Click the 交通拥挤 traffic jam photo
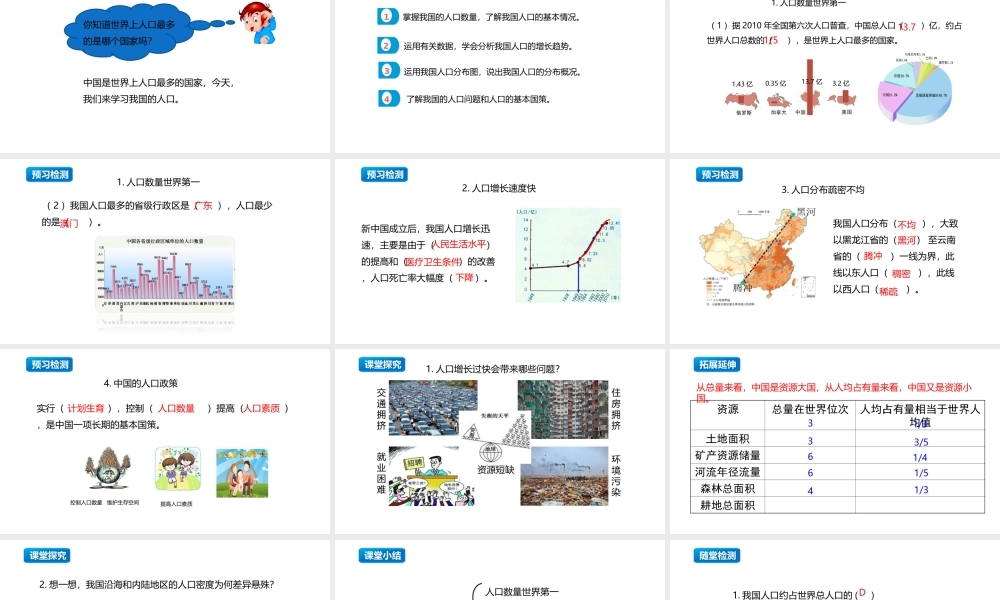 coord(432,408)
